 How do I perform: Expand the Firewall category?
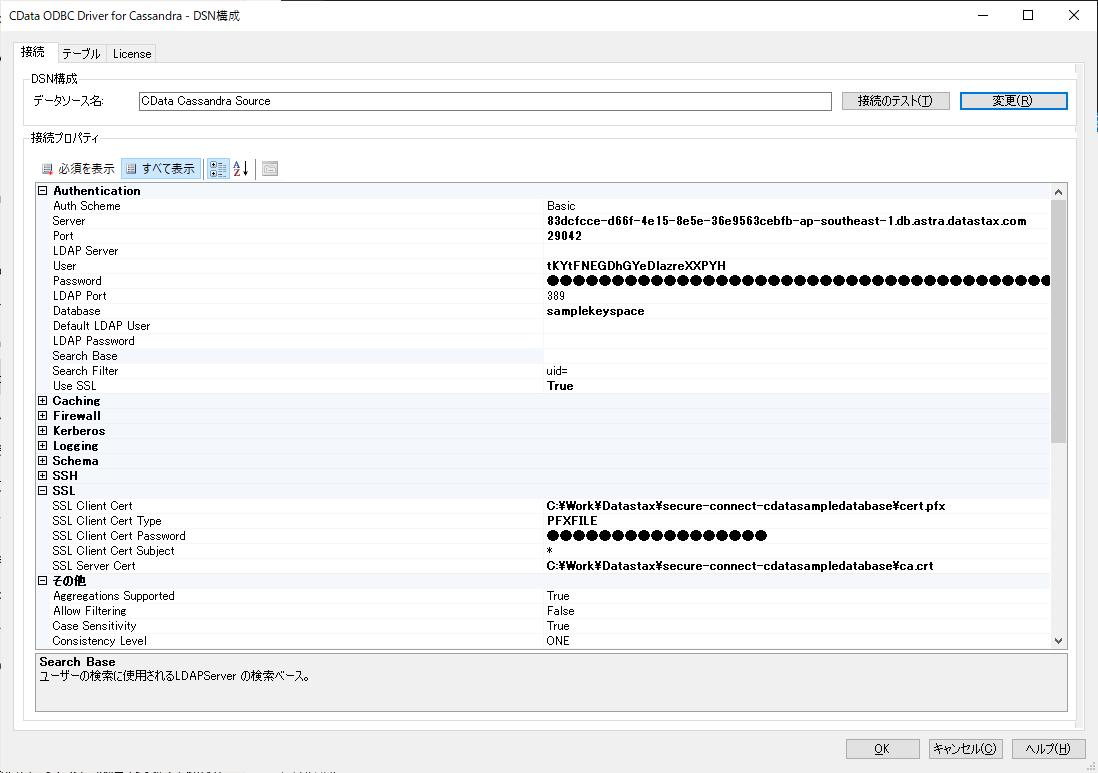(43, 416)
